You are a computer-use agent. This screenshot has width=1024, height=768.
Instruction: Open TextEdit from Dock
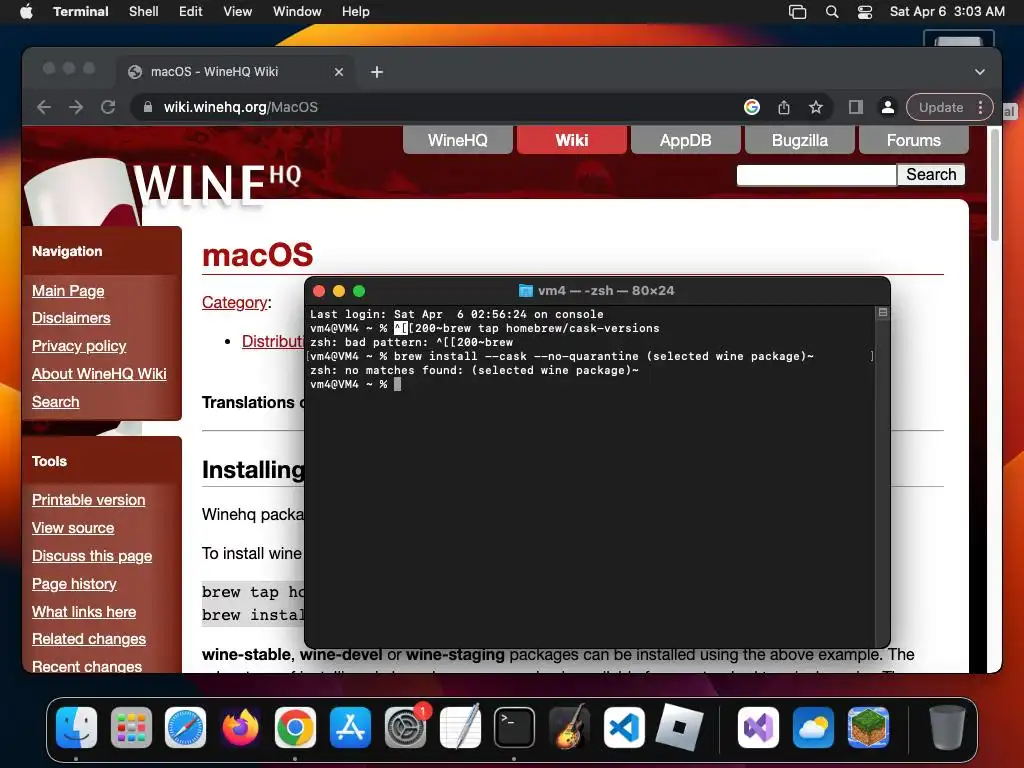460,728
